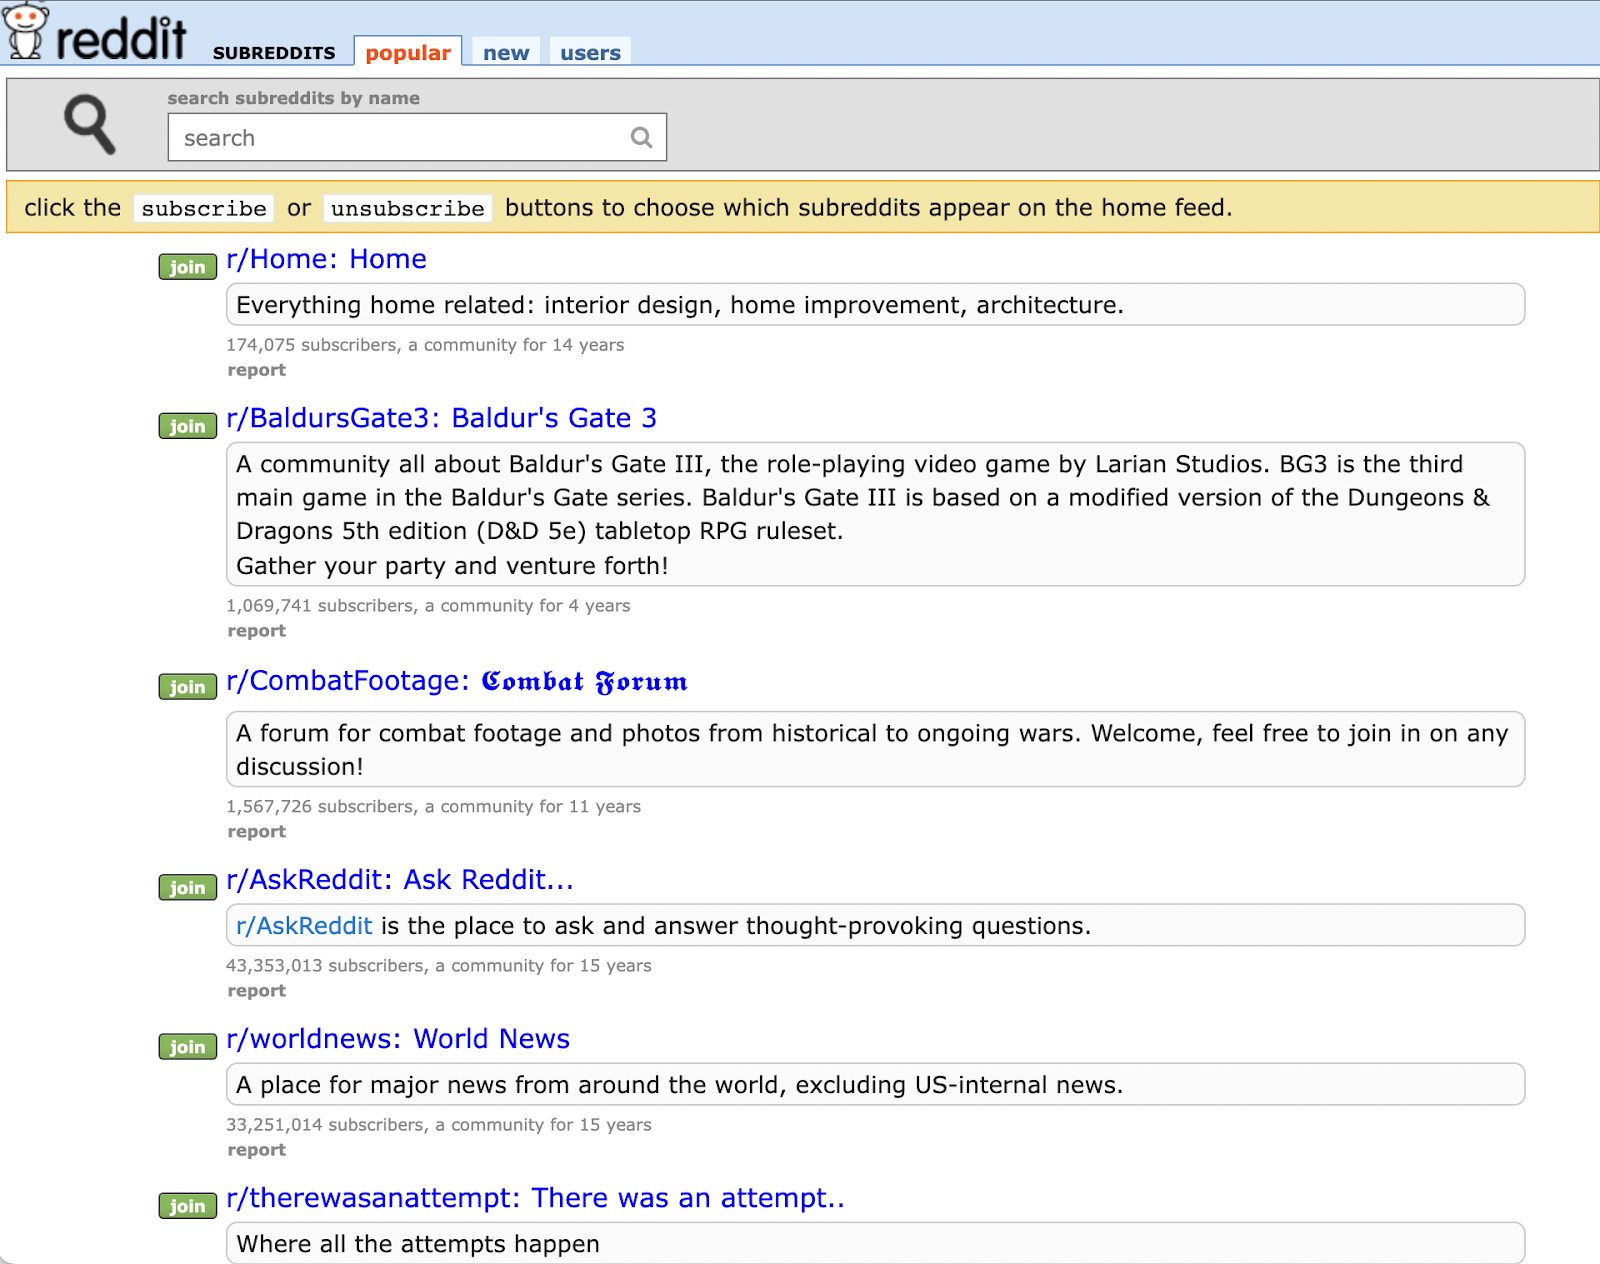Click "Where all the attempts happen" text
Viewport: 1600px width, 1264px height.
tap(418, 1244)
